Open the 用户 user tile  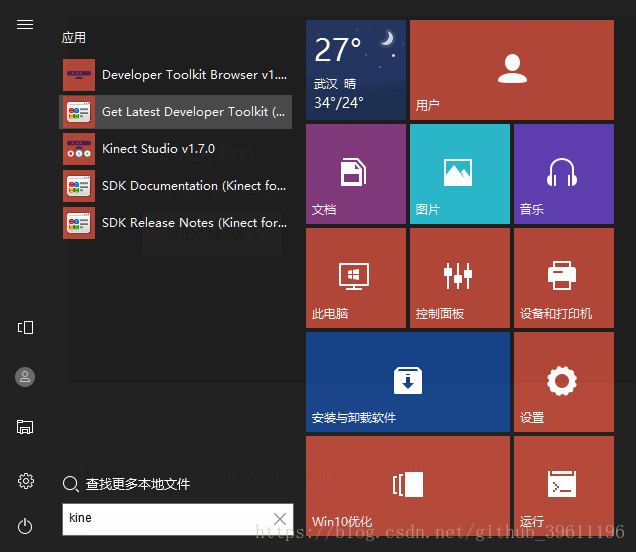click(512, 70)
